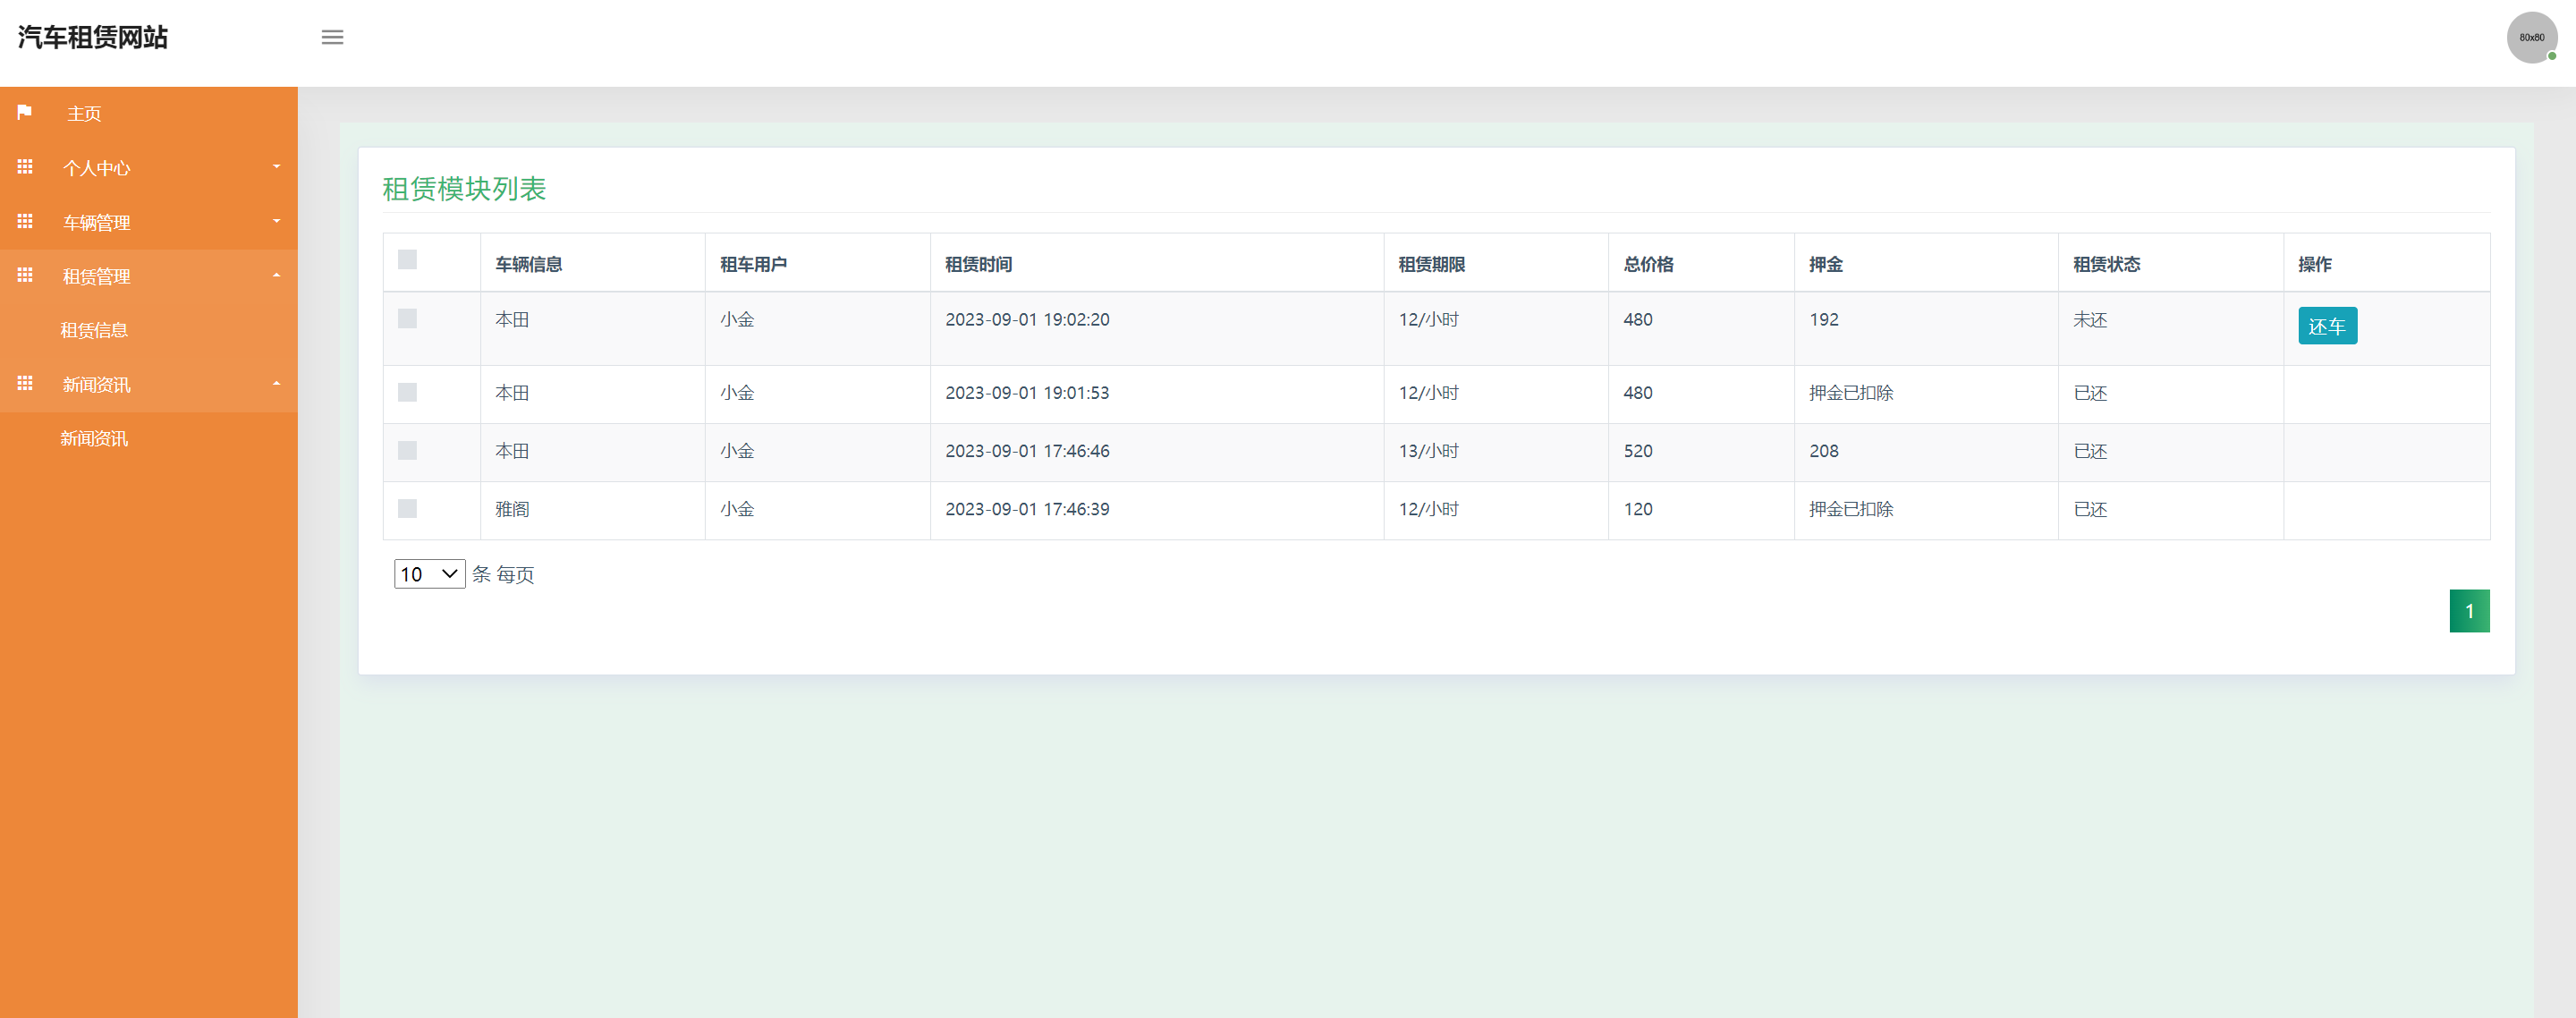2576x1018 pixels.
Task: Click the 租赁模块列表 heading
Action: tap(464, 188)
